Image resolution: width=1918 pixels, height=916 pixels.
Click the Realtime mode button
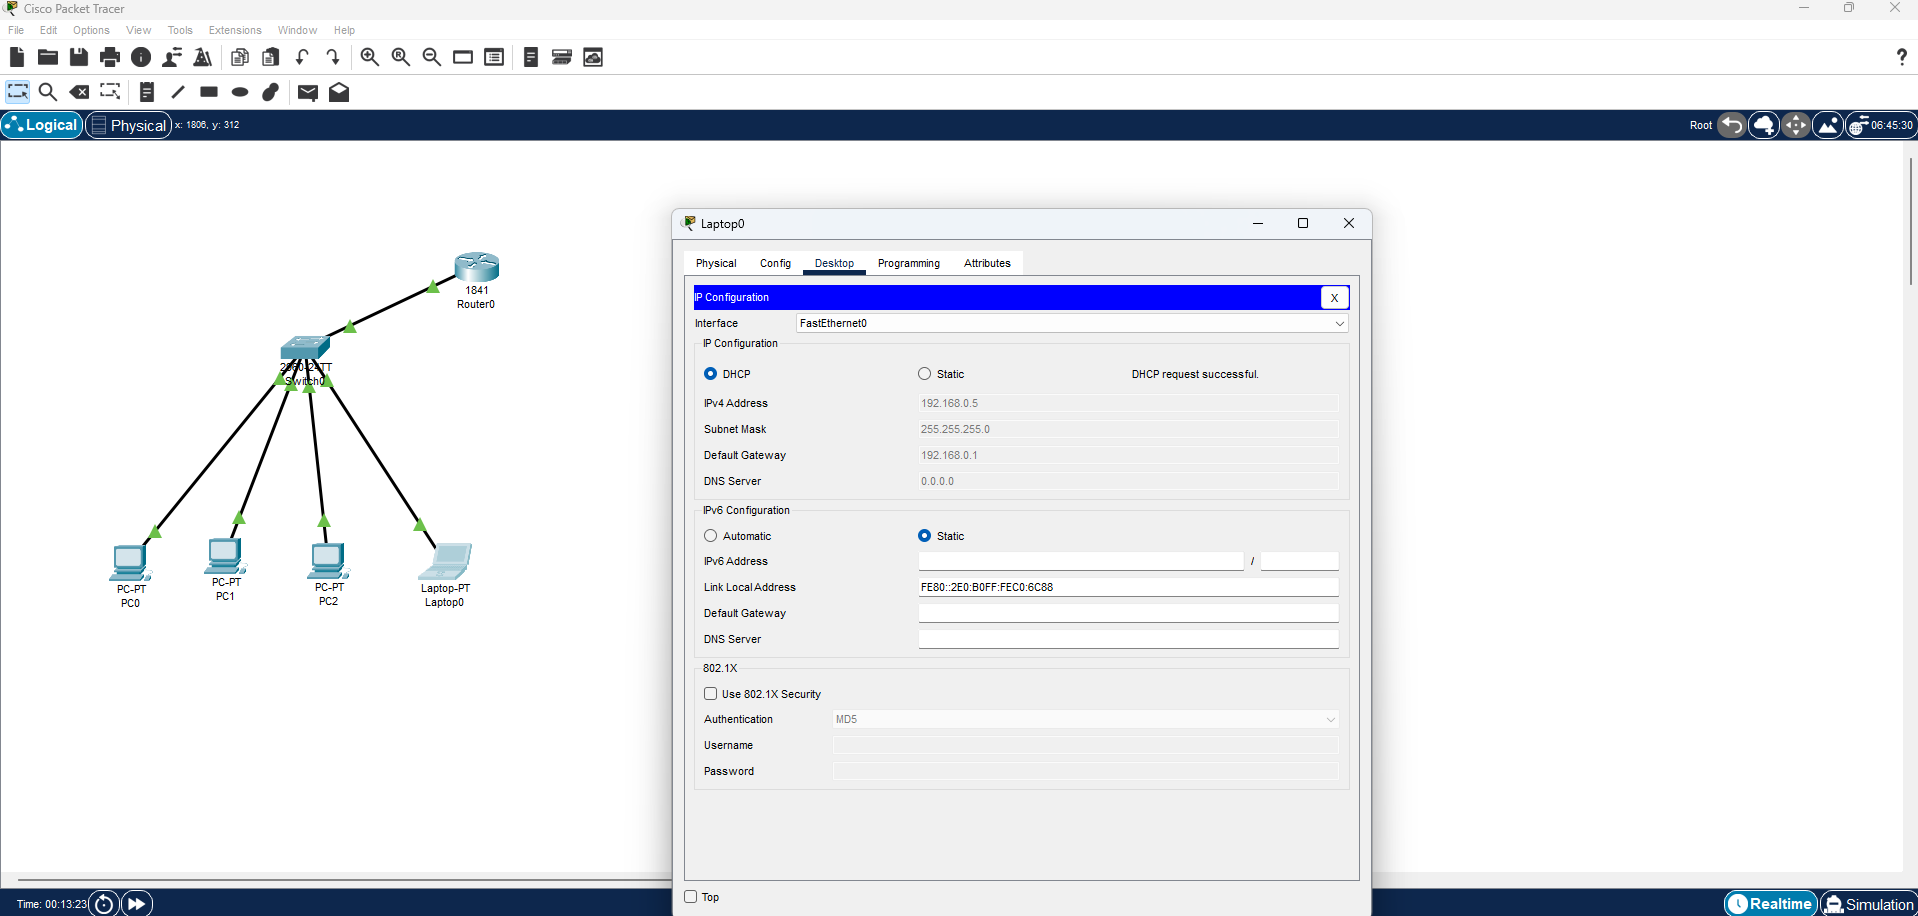click(1771, 904)
